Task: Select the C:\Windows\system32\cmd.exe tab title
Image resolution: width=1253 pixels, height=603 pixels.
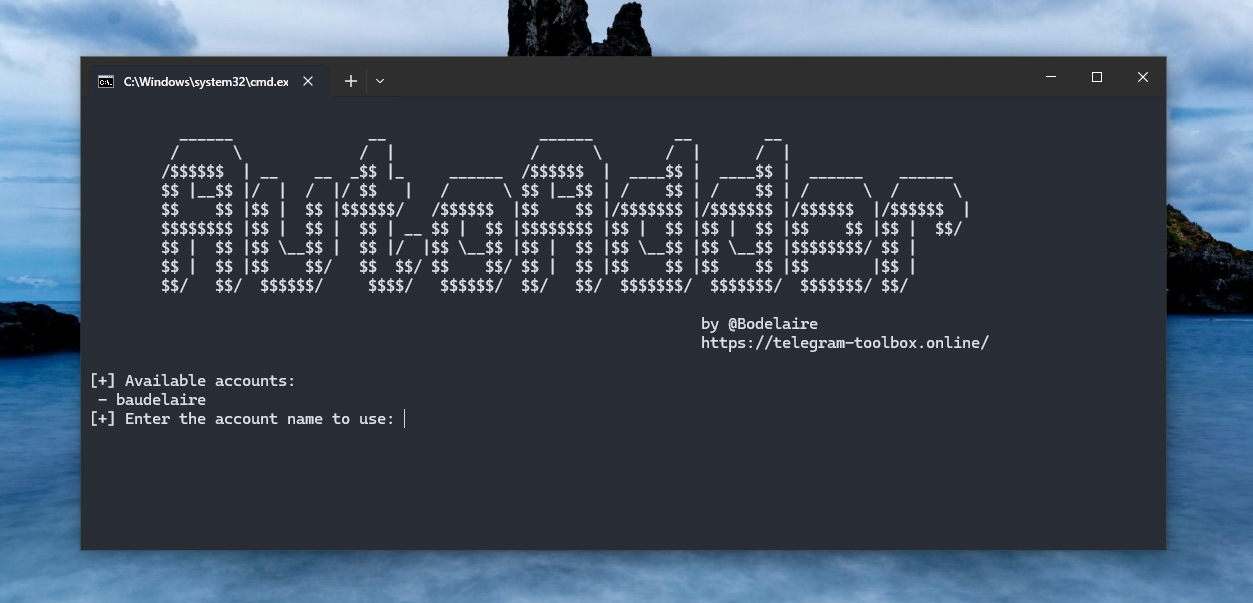Action: tap(205, 82)
